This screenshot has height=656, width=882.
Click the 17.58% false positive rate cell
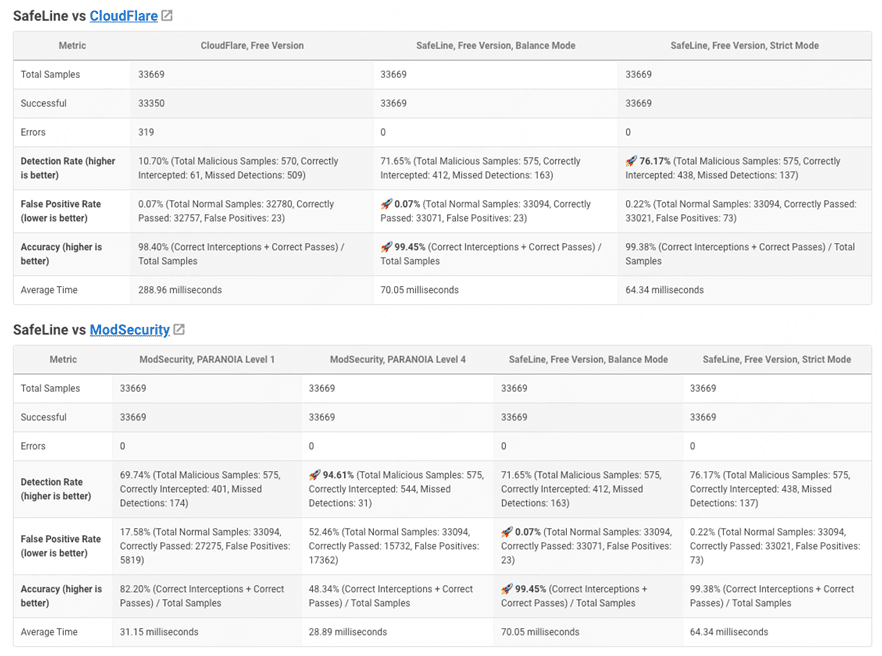click(206, 546)
